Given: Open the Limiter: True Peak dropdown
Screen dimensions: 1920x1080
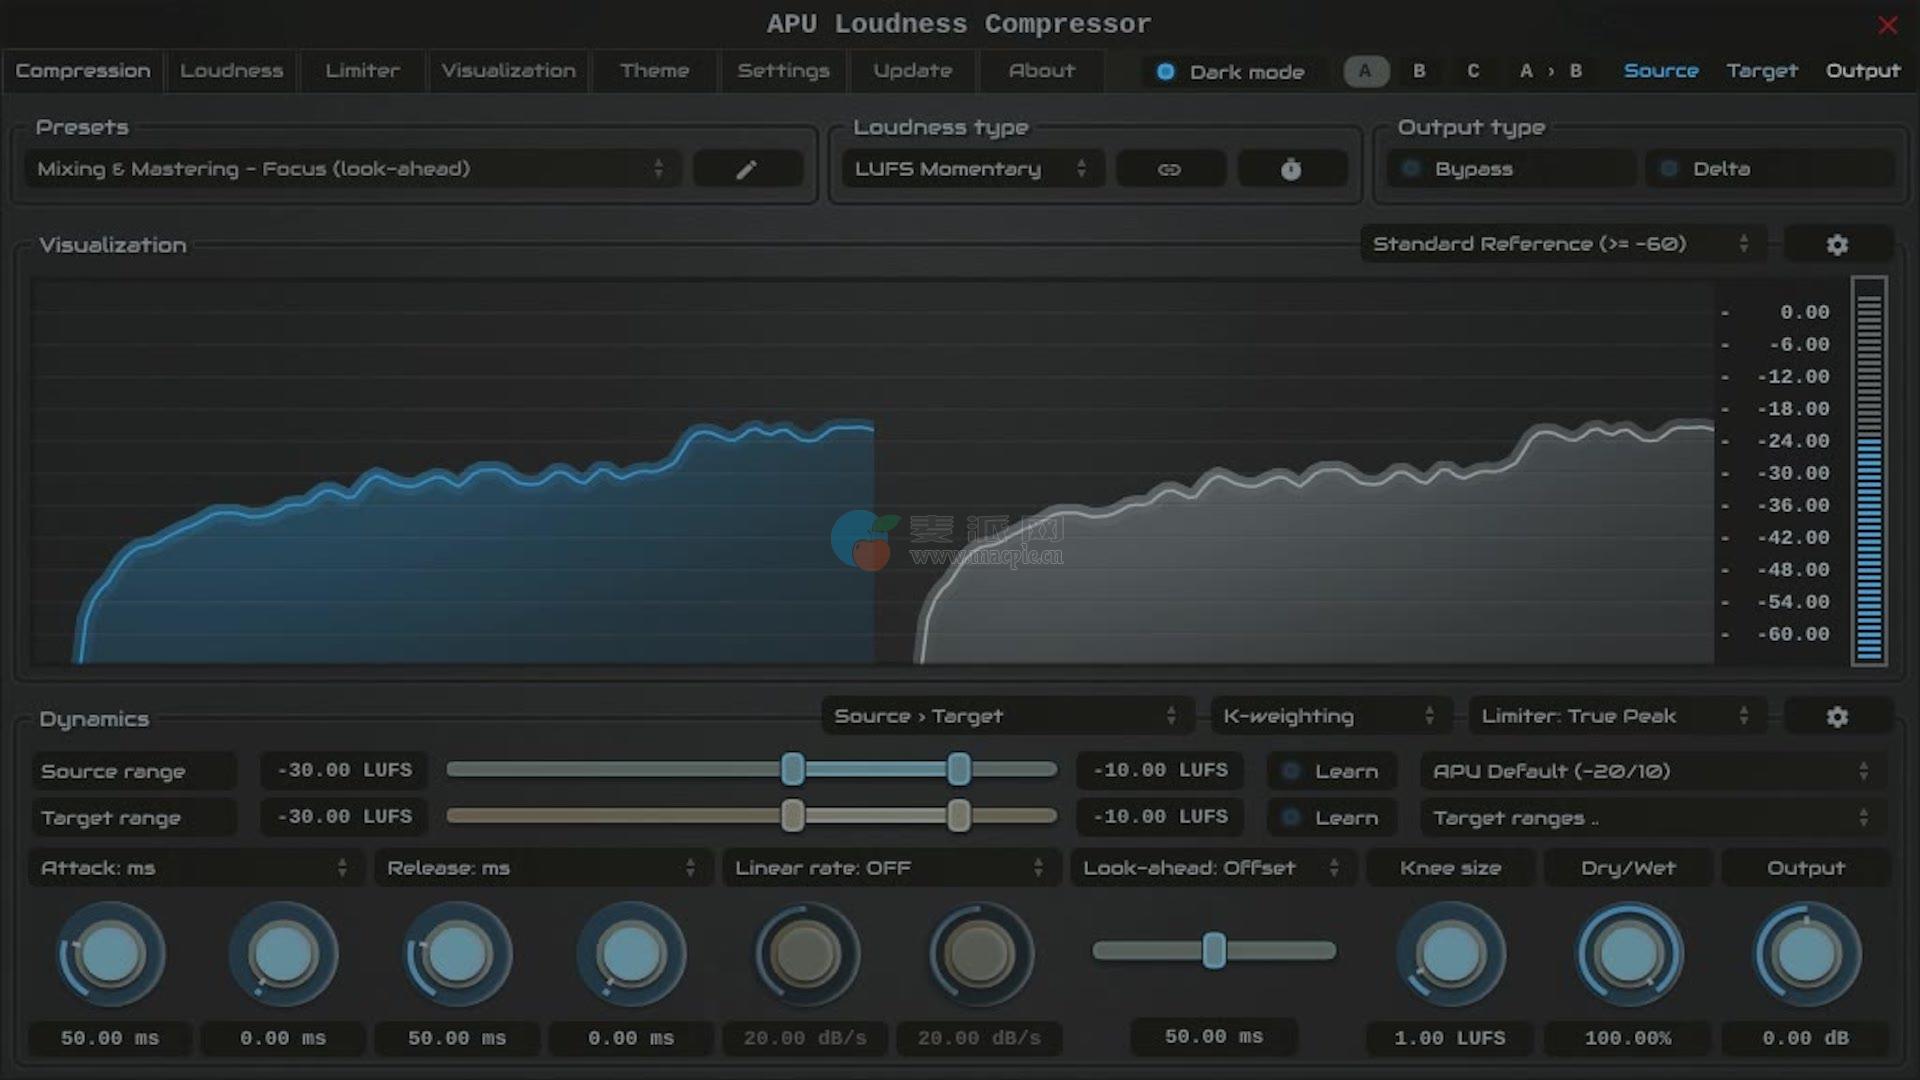Looking at the screenshot, I should [1617, 716].
